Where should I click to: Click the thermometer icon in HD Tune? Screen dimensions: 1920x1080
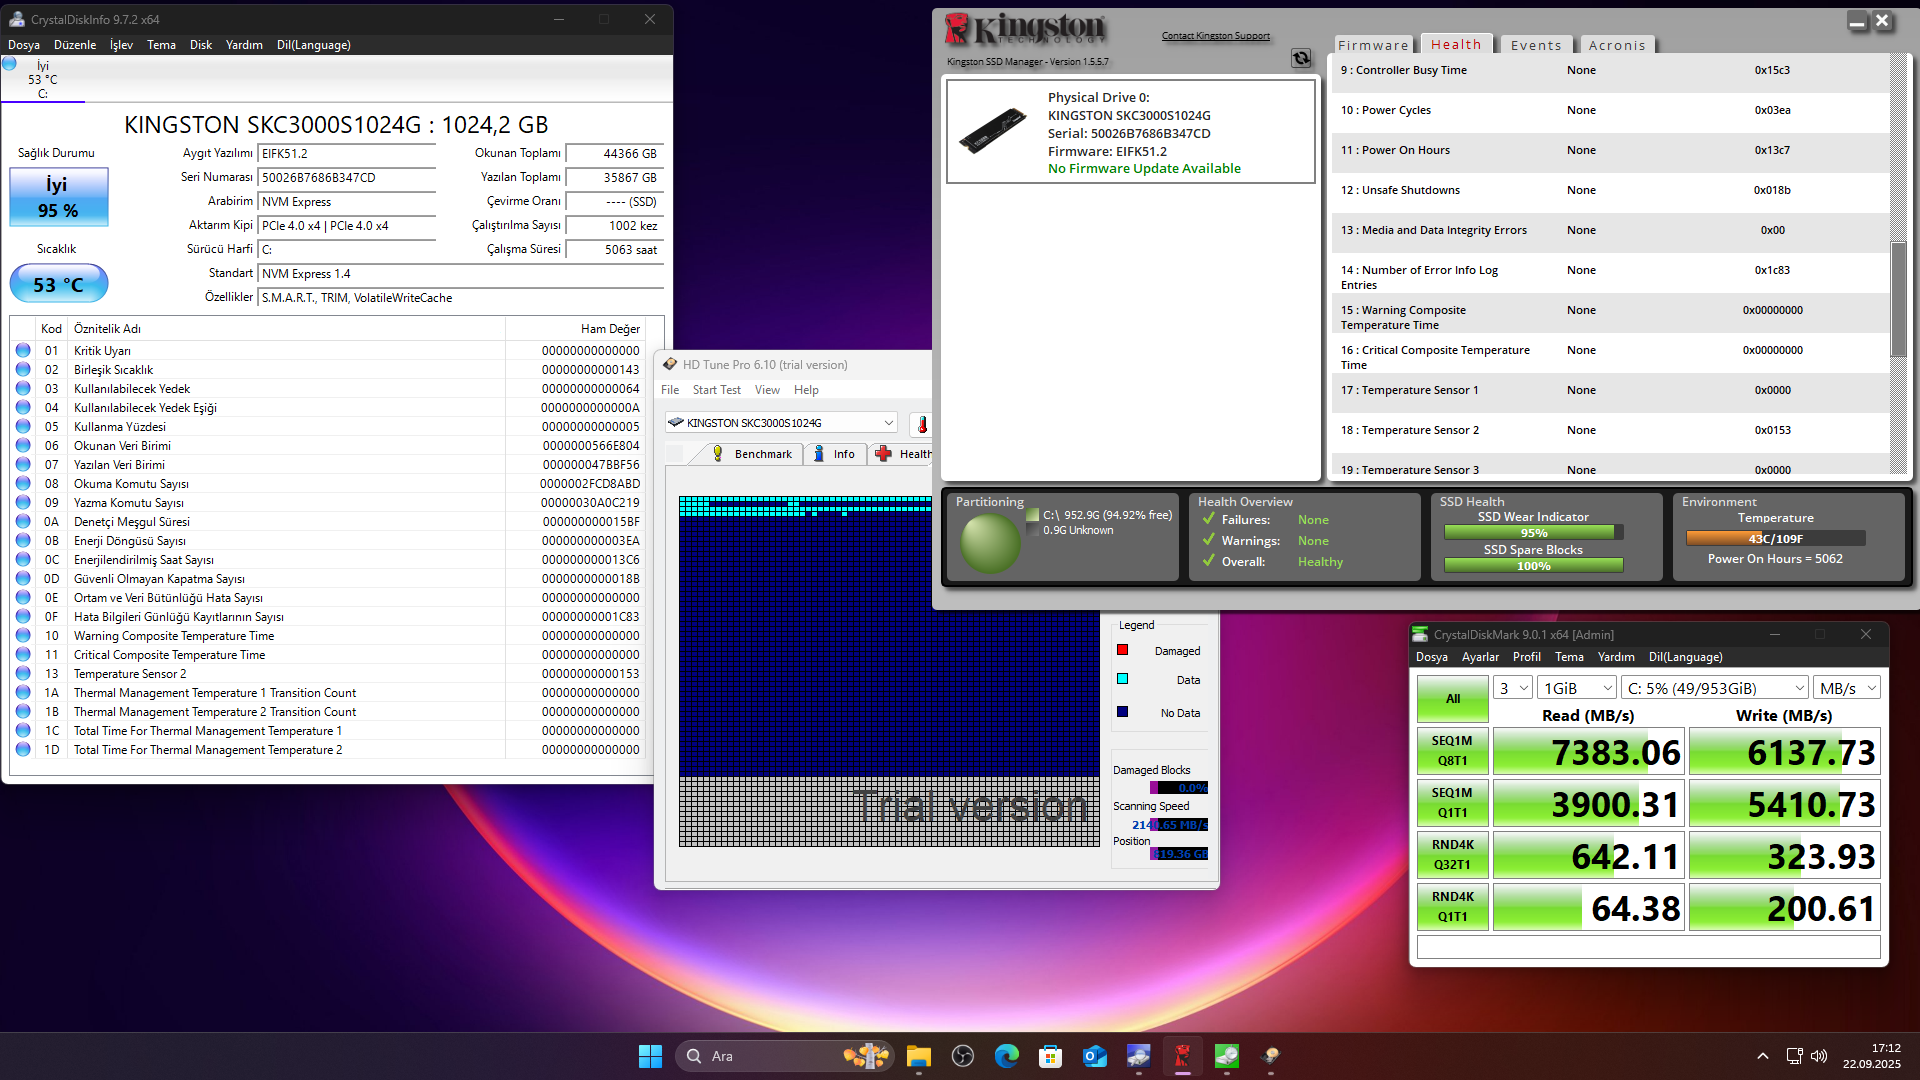922,424
